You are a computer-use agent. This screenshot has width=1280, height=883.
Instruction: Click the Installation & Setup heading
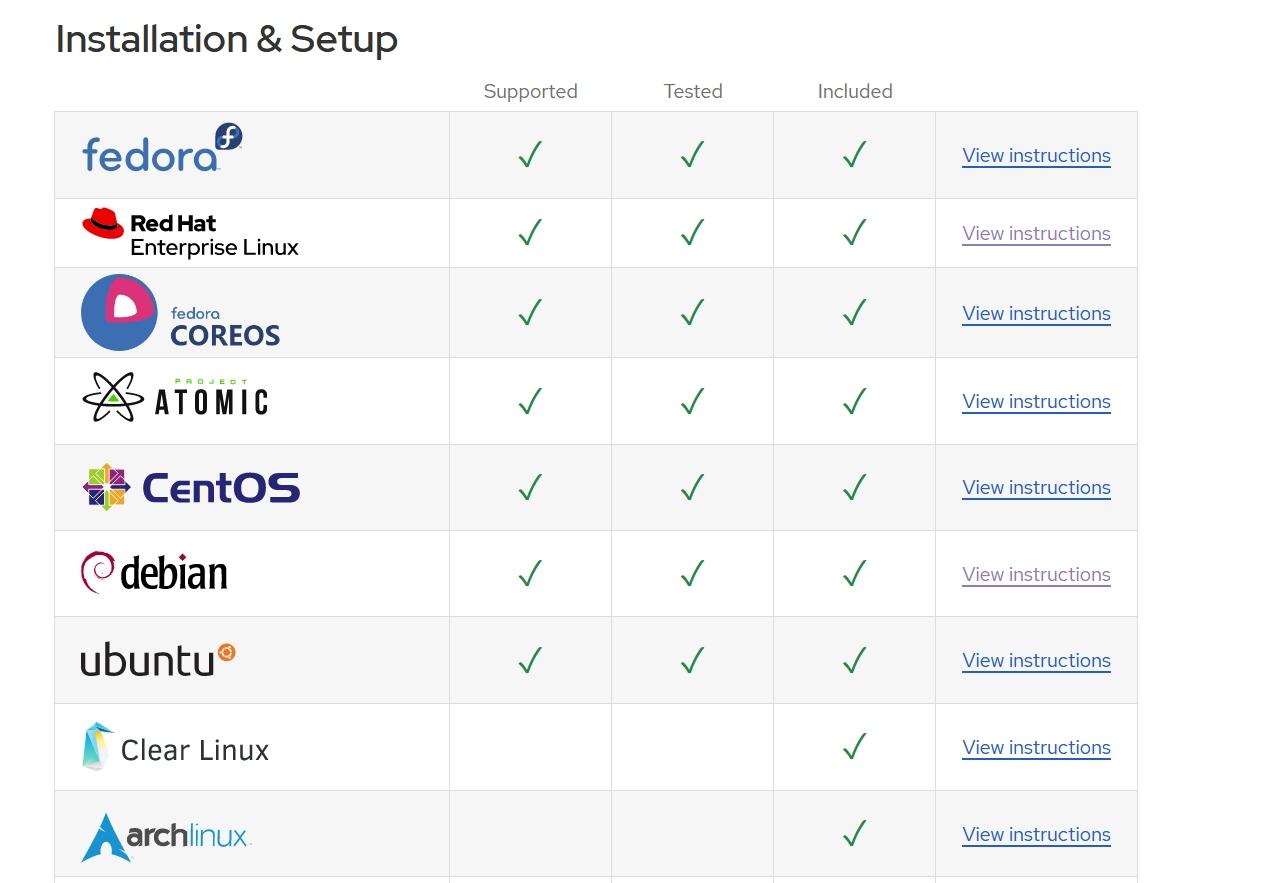[227, 39]
